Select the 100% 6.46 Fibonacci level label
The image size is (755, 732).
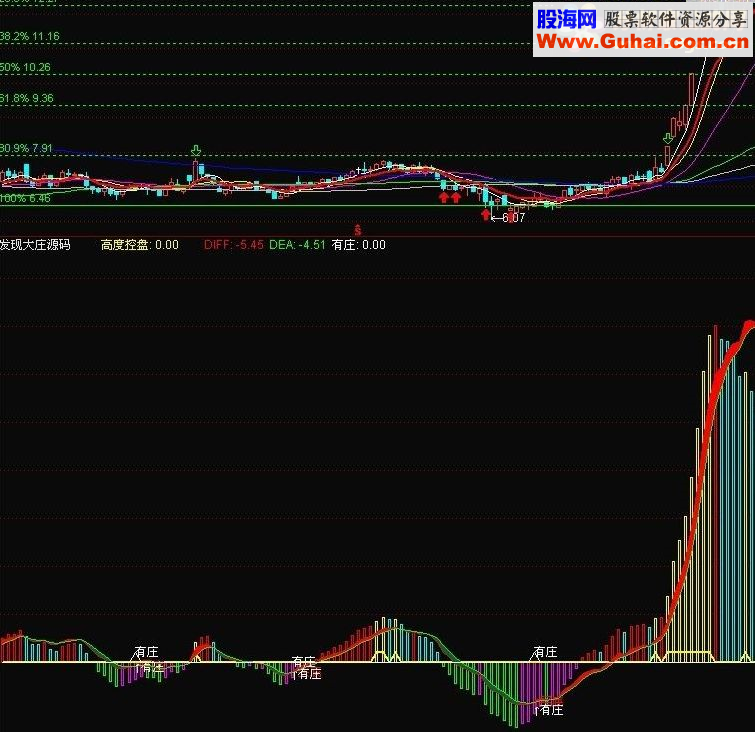[x=25, y=198]
